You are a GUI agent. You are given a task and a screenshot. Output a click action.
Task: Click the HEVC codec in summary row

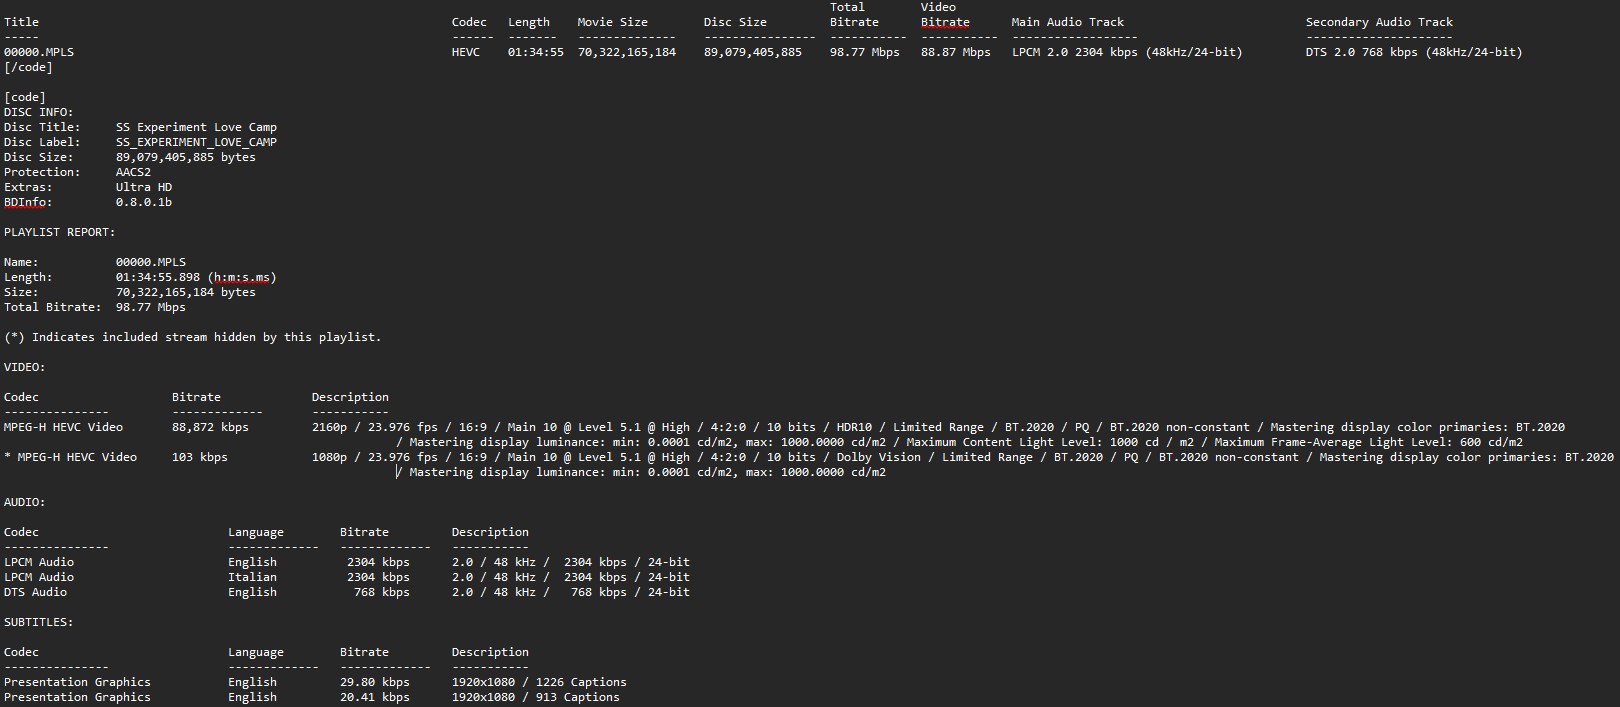465,52
